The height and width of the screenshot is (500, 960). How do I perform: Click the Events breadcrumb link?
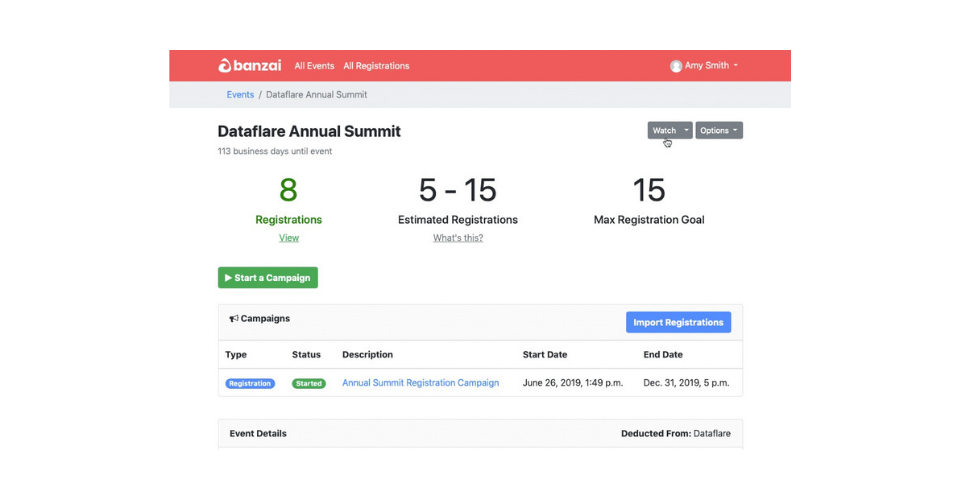(x=240, y=95)
